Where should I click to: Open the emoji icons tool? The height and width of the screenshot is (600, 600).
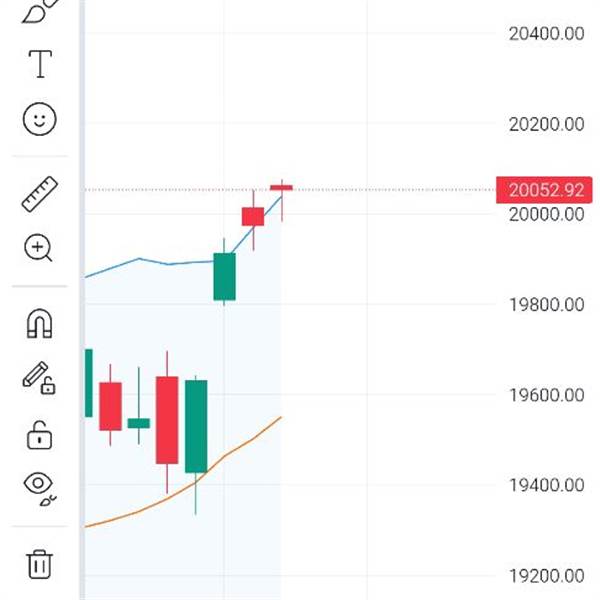click(x=40, y=119)
